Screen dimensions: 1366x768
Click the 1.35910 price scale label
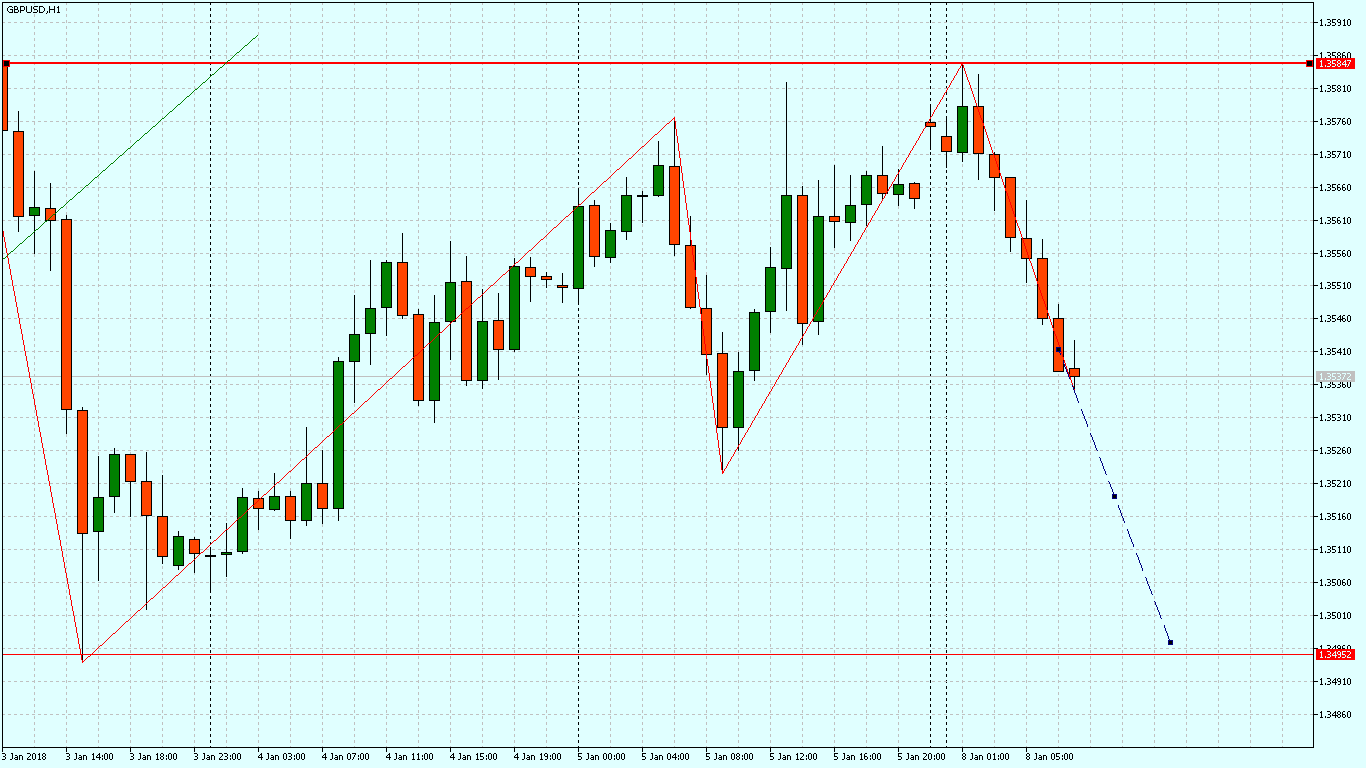pyautogui.click(x=1337, y=22)
